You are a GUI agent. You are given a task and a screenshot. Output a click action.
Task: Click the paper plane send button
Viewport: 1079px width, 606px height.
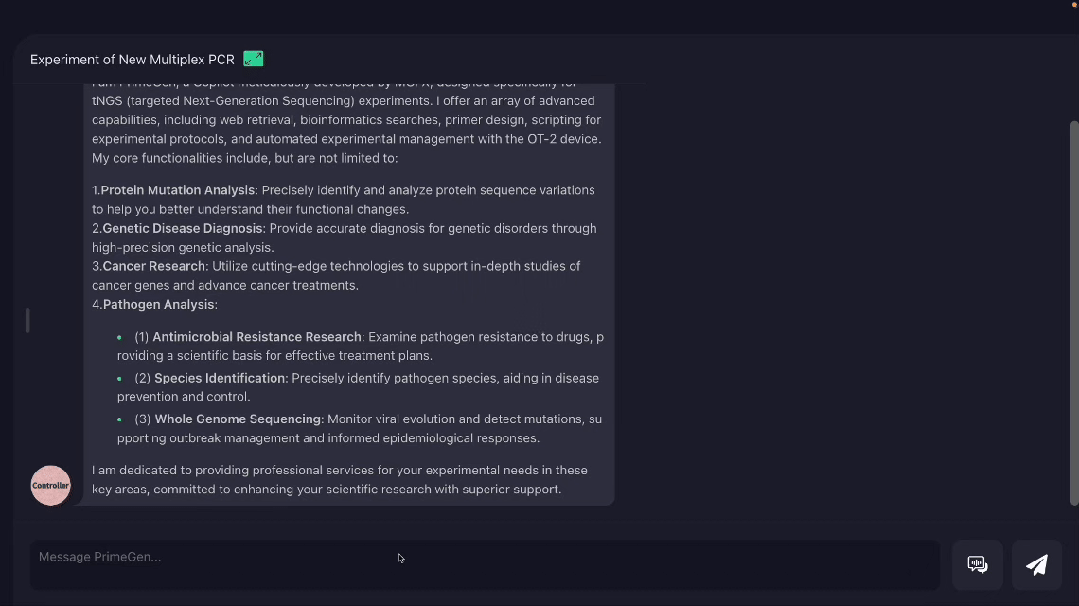1036,565
